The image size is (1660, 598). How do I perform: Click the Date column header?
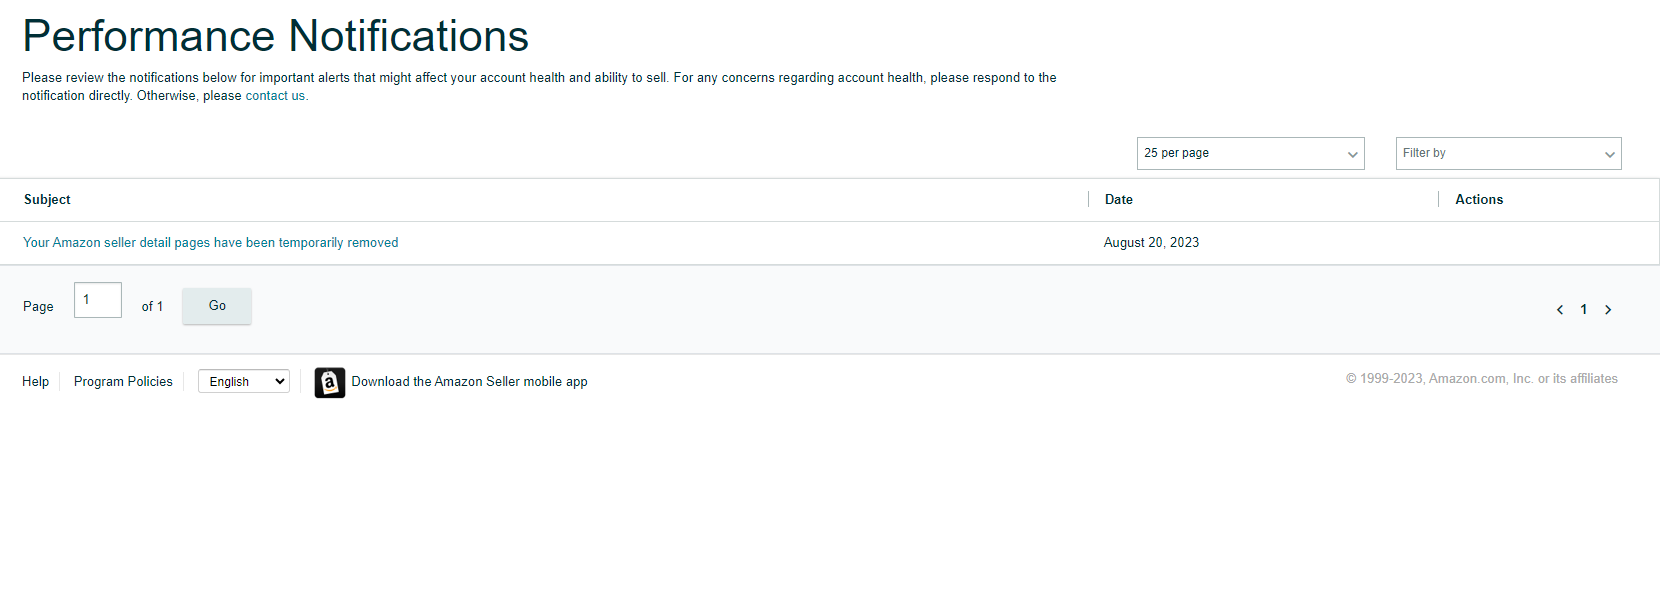(x=1119, y=200)
